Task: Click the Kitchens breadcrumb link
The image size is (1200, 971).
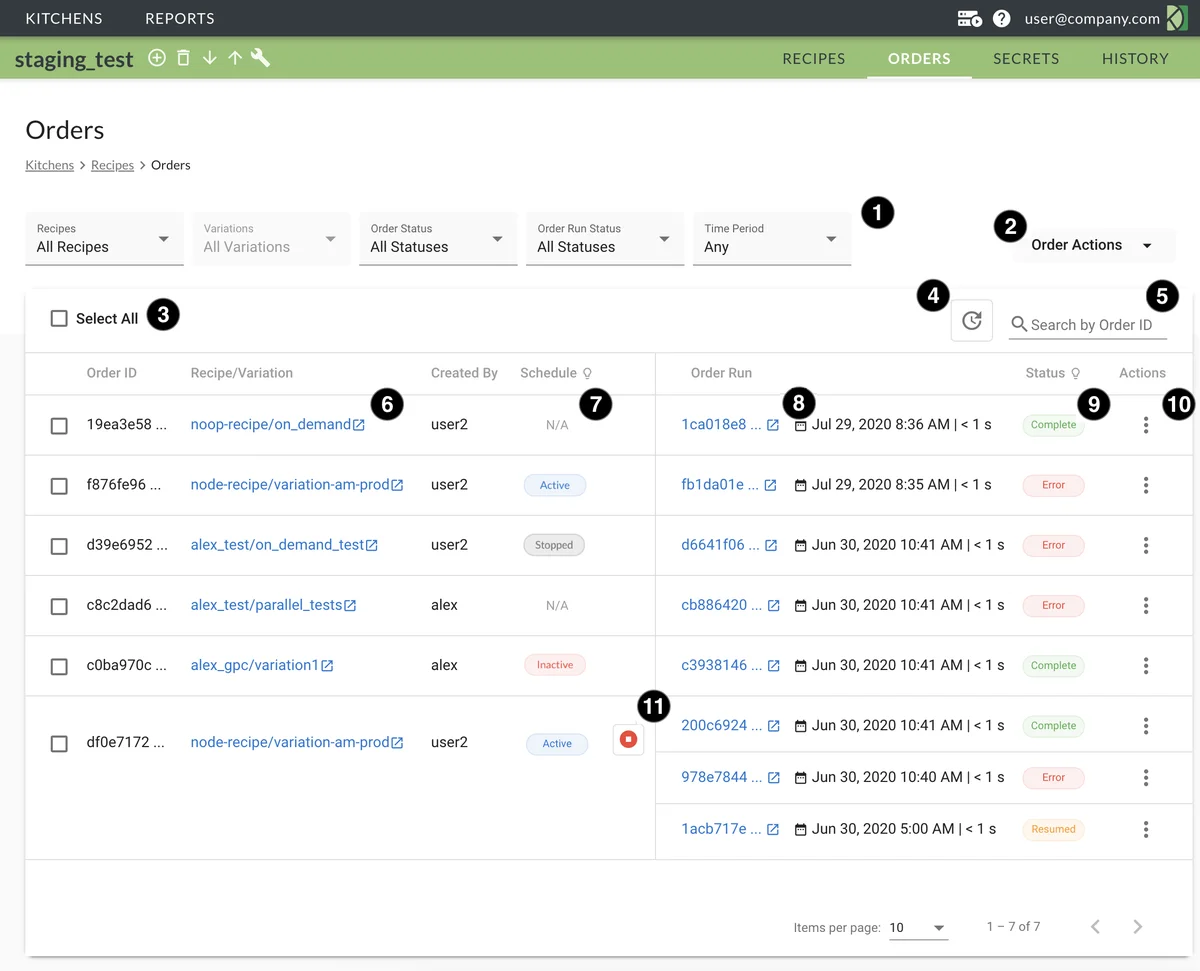Action: click(x=49, y=165)
